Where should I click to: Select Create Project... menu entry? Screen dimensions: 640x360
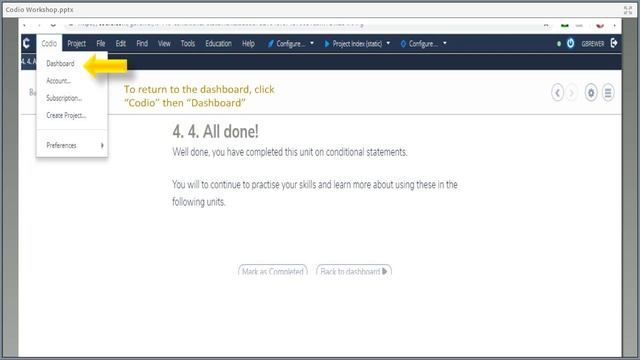point(66,115)
